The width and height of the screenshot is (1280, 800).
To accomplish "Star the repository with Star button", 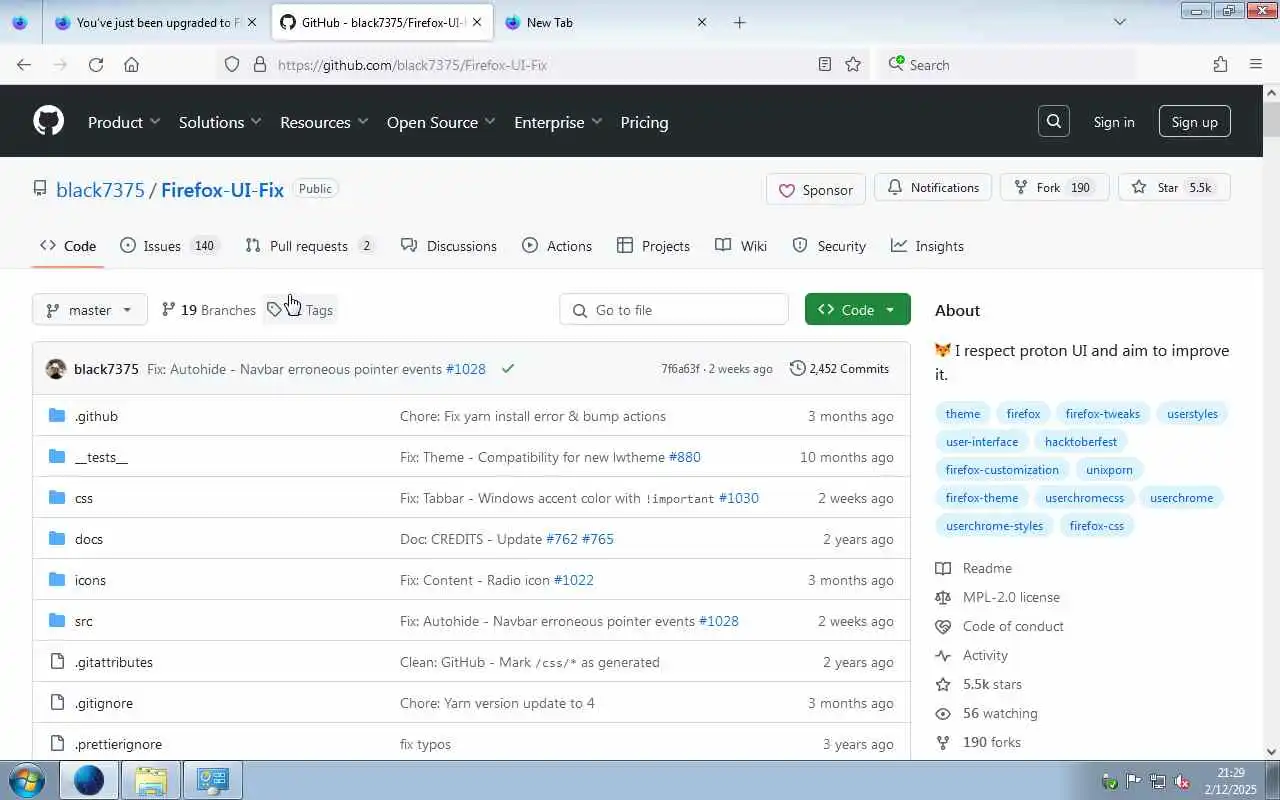I will [x=1173, y=187].
